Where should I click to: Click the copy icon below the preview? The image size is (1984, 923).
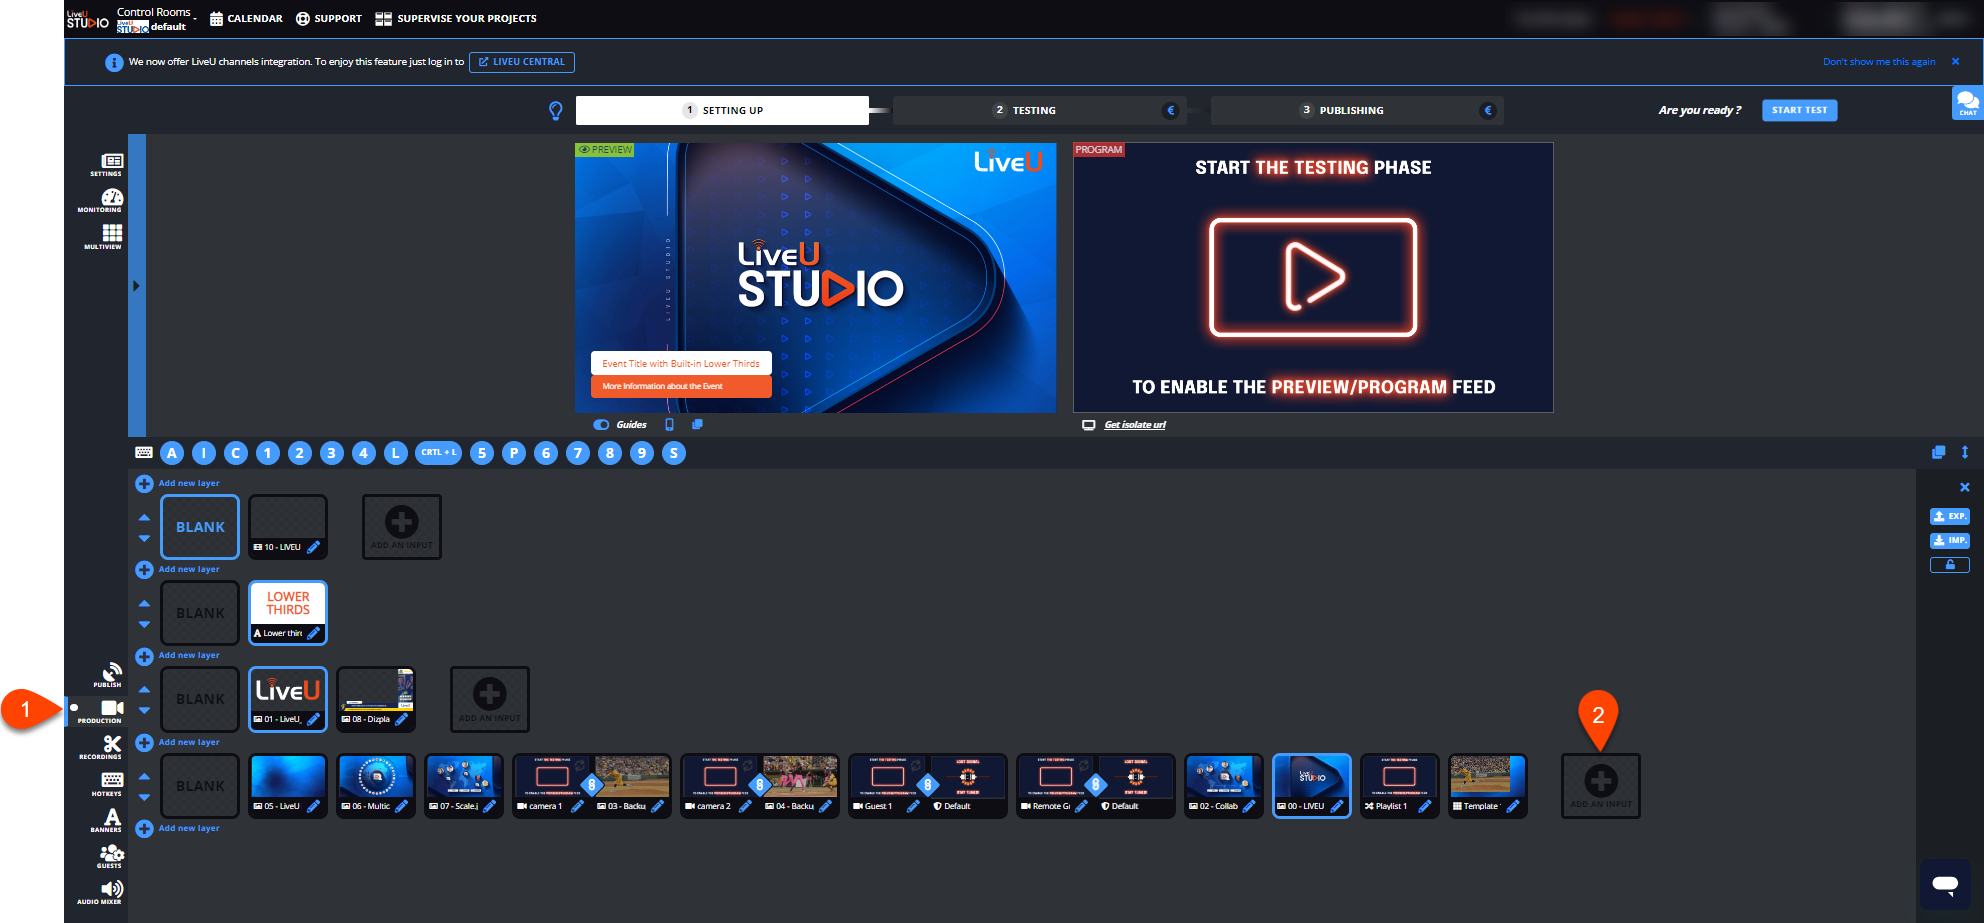697,424
